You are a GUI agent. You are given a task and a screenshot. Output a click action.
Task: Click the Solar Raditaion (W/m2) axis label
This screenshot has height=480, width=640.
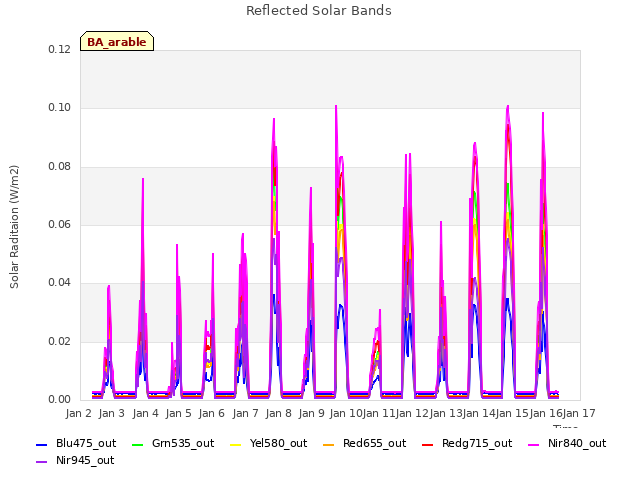click(14, 227)
